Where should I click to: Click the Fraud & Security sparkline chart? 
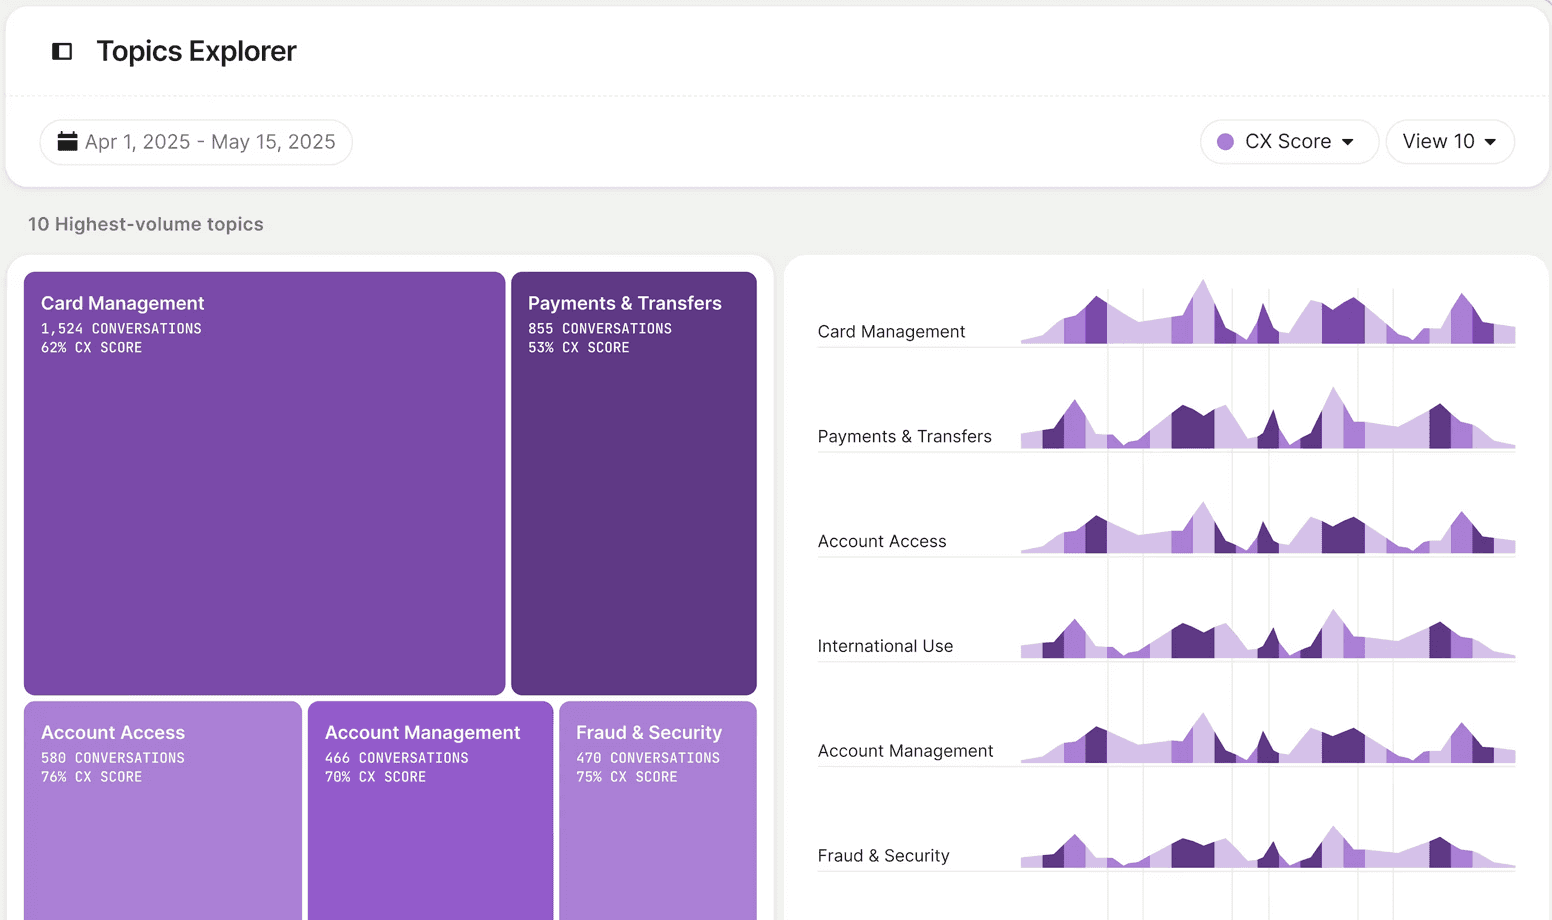pos(1268,847)
